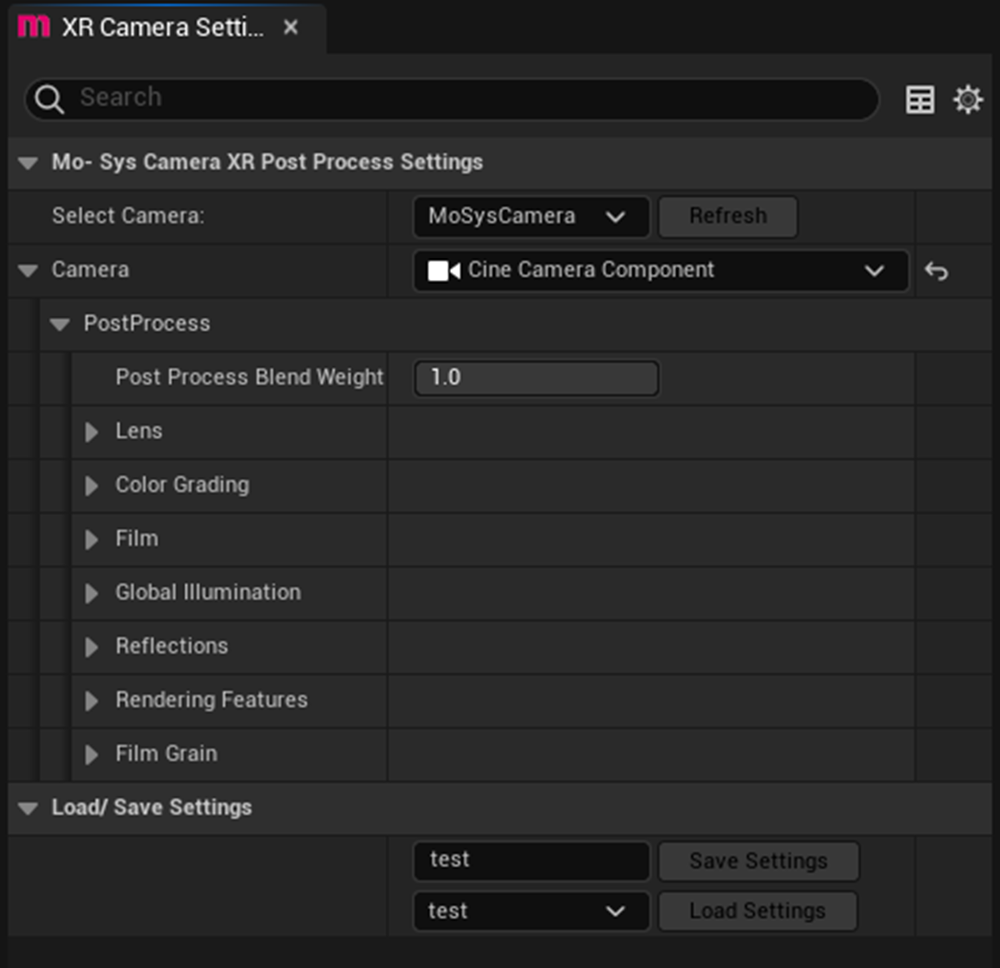Expand the Film section
Viewport: 1000px width, 968px height.
[x=92, y=539]
